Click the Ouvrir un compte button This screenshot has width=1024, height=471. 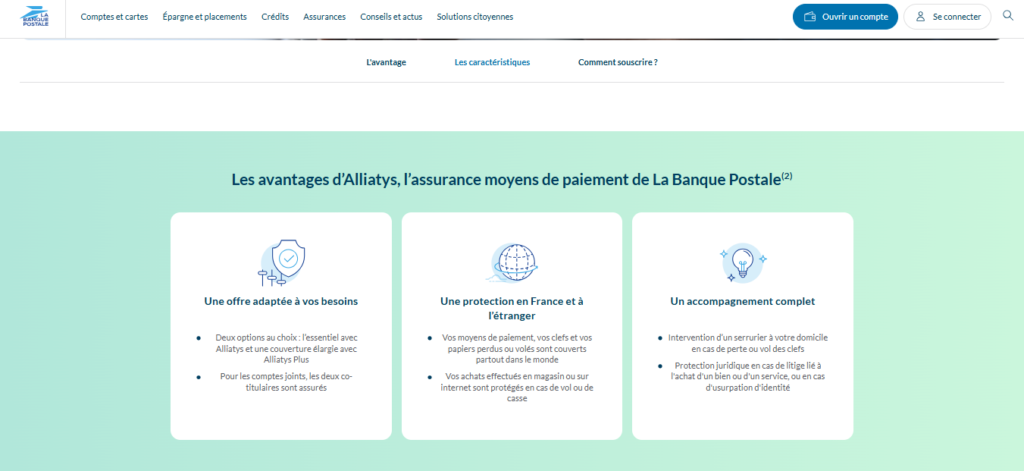pyautogui.click(x=845, y=17)
